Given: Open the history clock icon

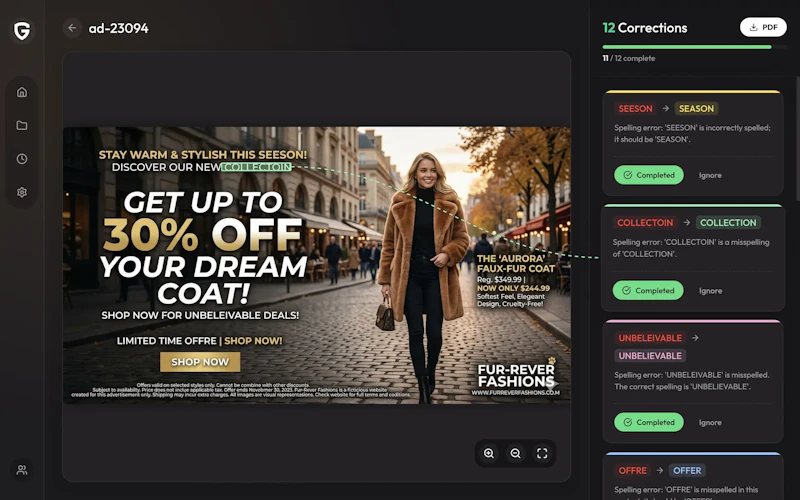Looking at the screenshot, I should (x=22, y=159).
